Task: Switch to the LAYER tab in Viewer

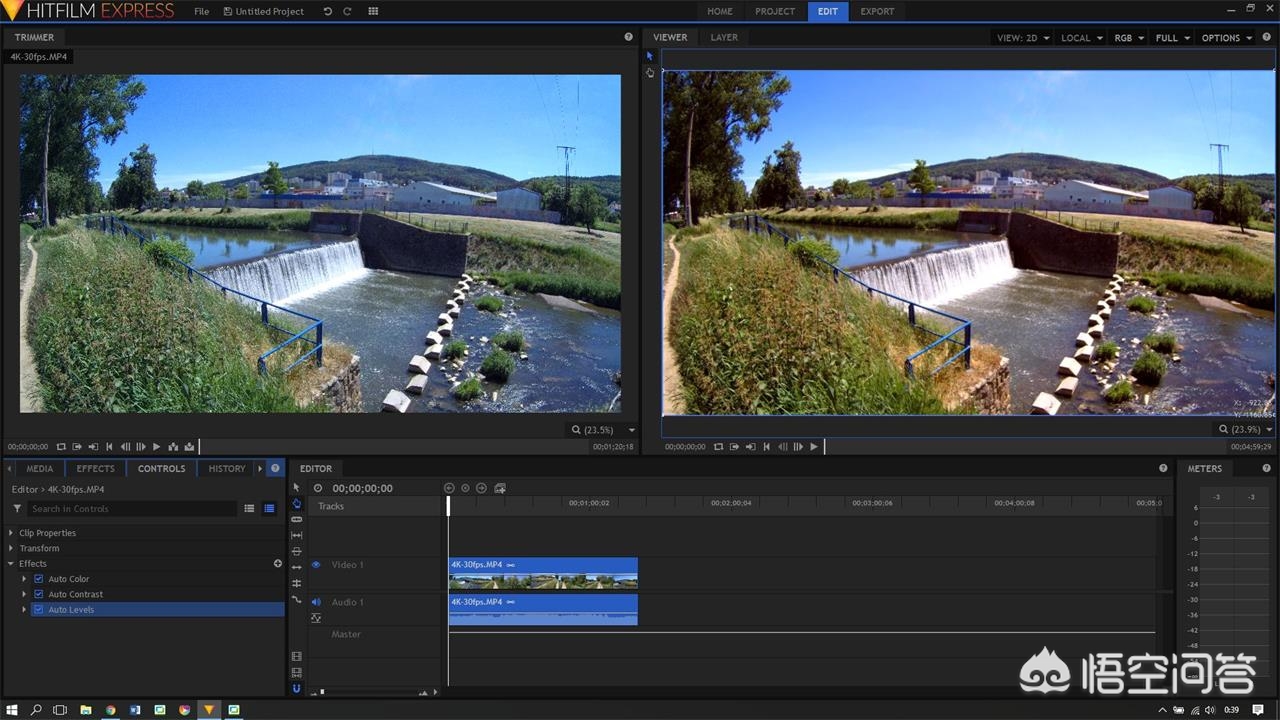Action: point(724,37)
